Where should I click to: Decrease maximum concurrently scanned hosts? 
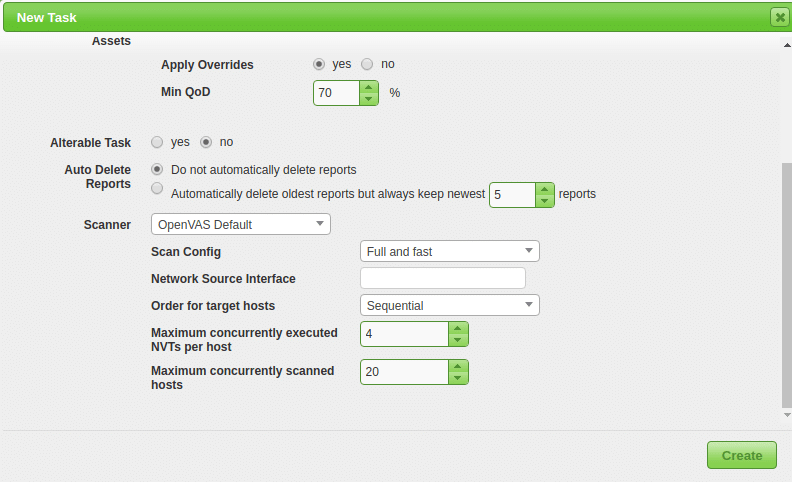coord(457,377)
